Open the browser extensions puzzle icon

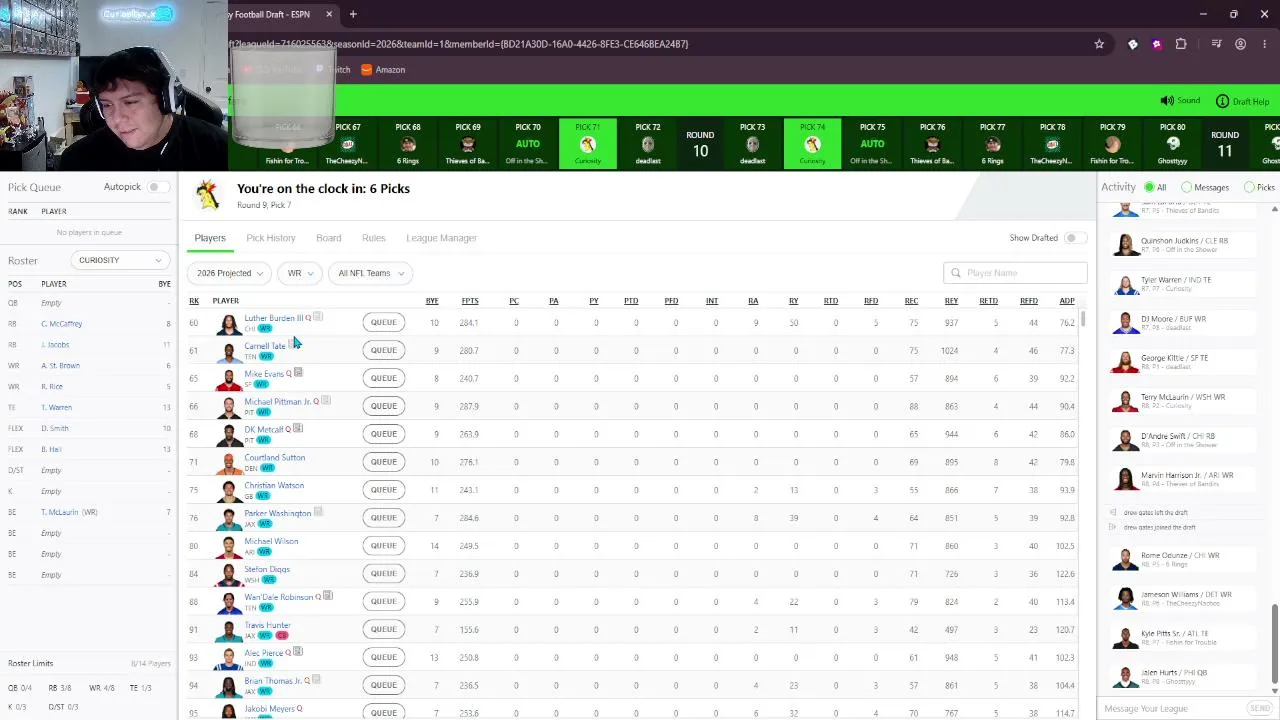tap(1181, 44)
